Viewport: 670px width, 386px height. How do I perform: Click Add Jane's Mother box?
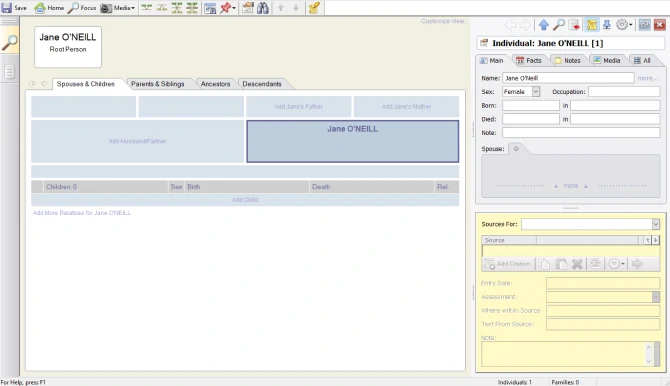point(406,106)
